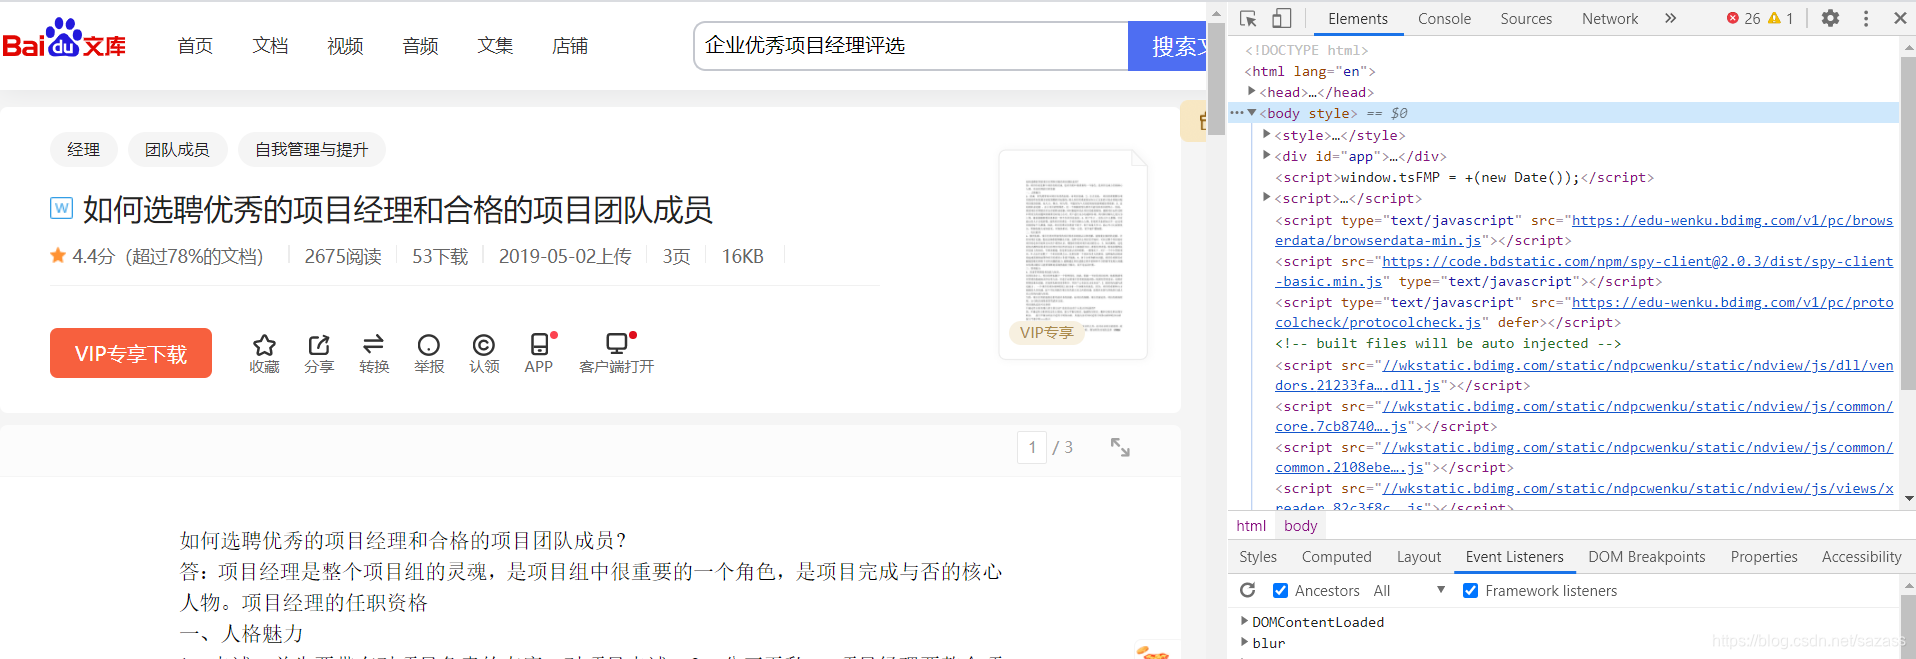Go to 首页 in Wenku navigation

[x=195, y=46]
